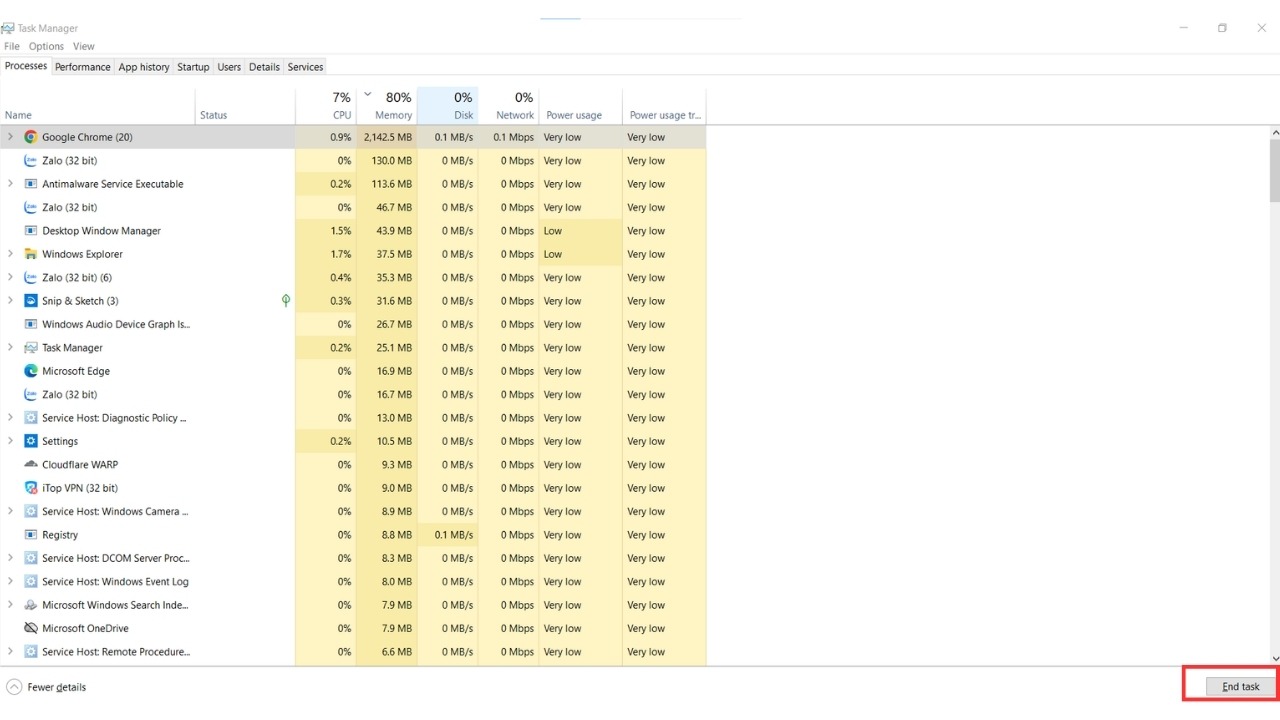Expand Microsoft Windows Search Indexer entry

[x=10, y=605]
